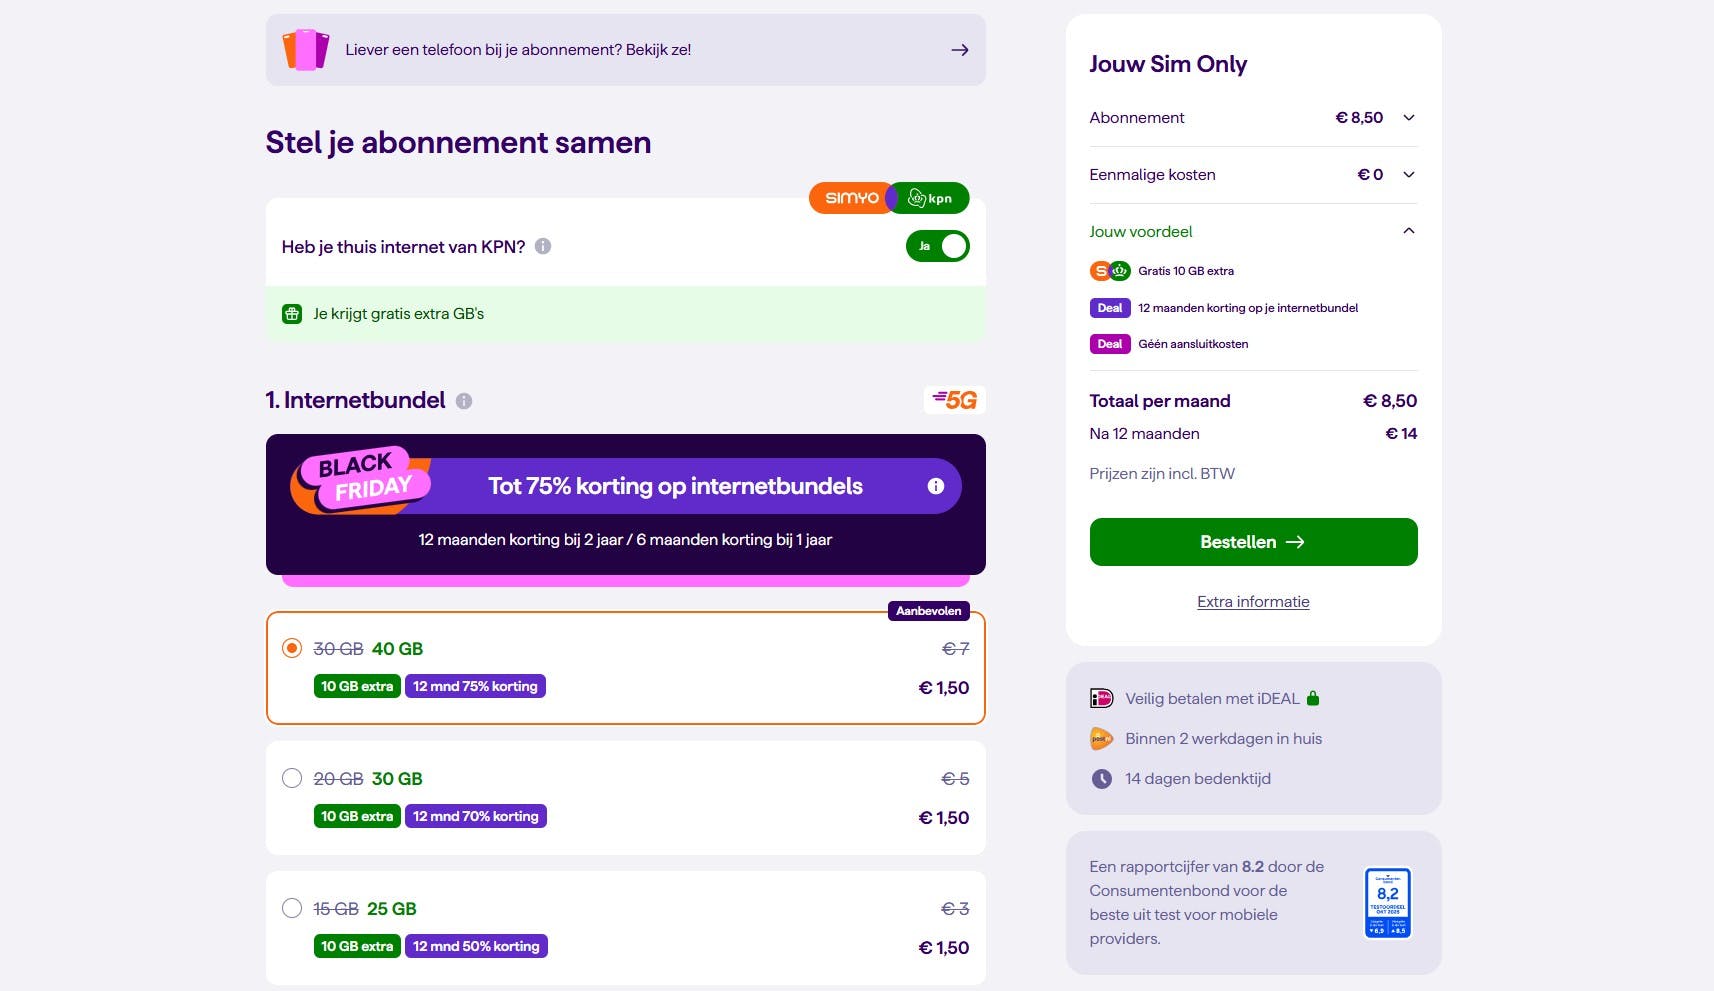The width and height of the screenshot is (1714, 991).
Task: Click the phone icon in the top banner
Action: click(306, 50)
